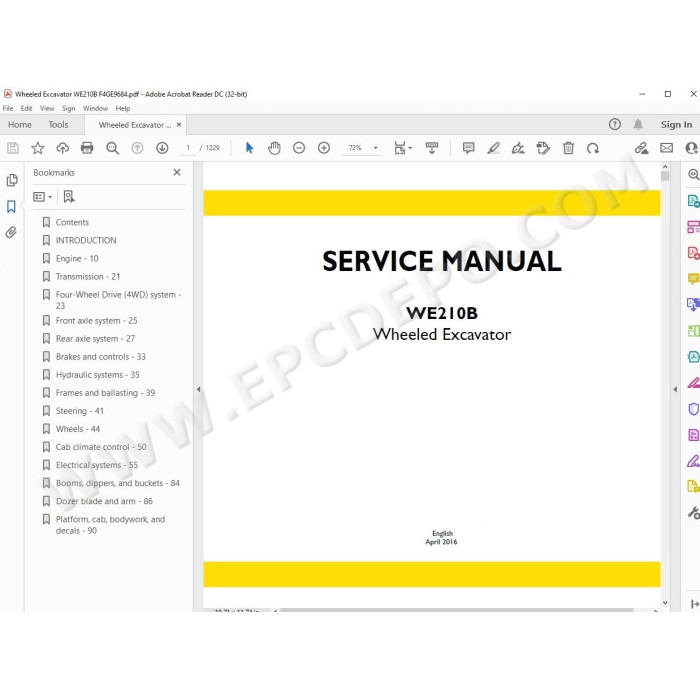Add file to starred with star icon
Viewport: 700px width, 700px height.
[x=38, y=148]
